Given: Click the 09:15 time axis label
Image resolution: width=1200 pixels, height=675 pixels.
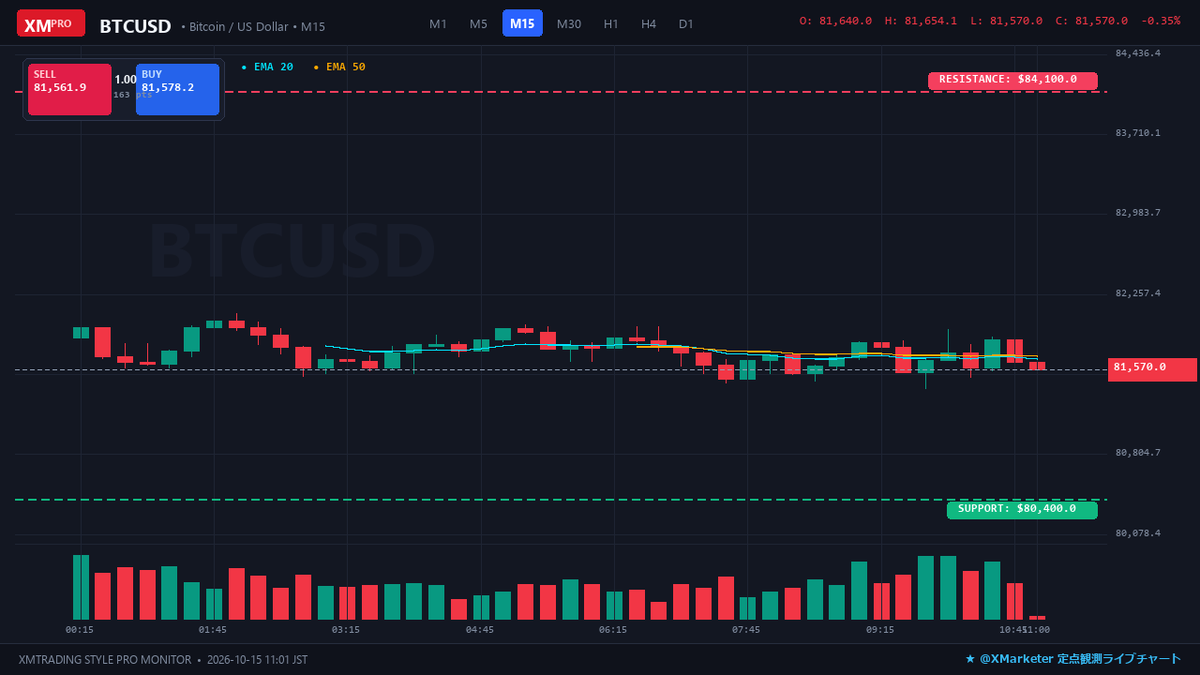Looking at the screenshot, I should point(880,630).
